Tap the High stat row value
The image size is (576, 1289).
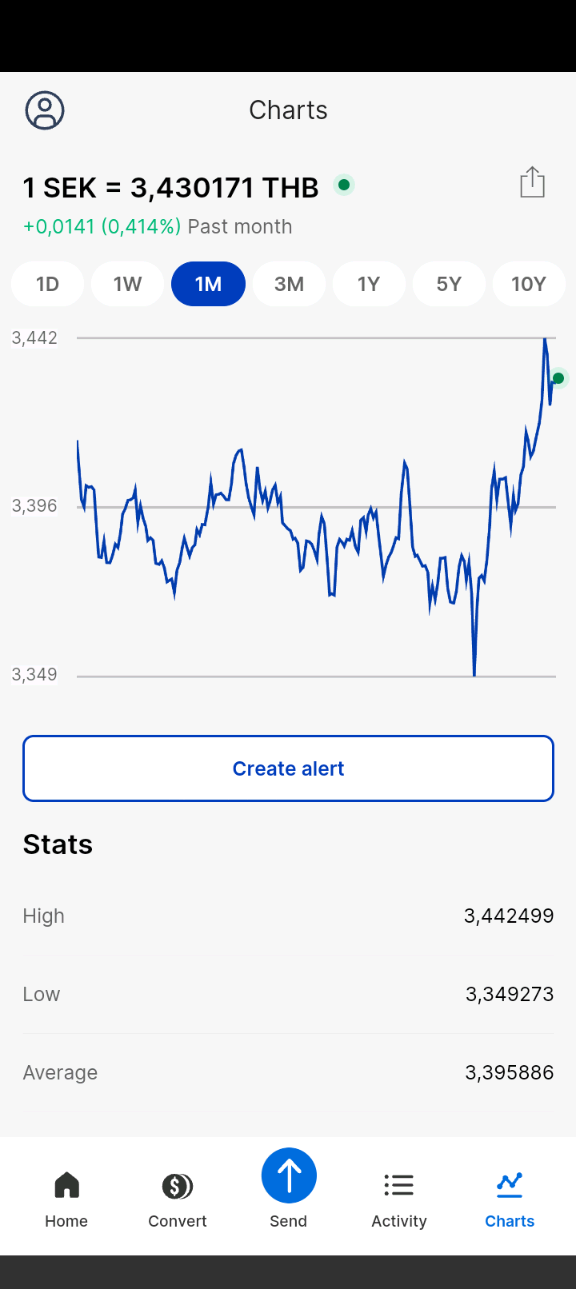click(x=509, y=916)
